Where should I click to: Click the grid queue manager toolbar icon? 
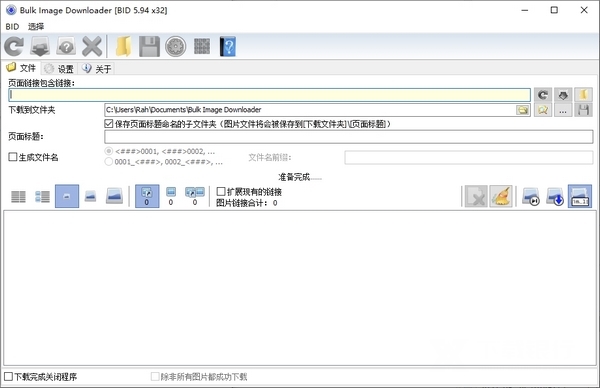click(202, 46)
